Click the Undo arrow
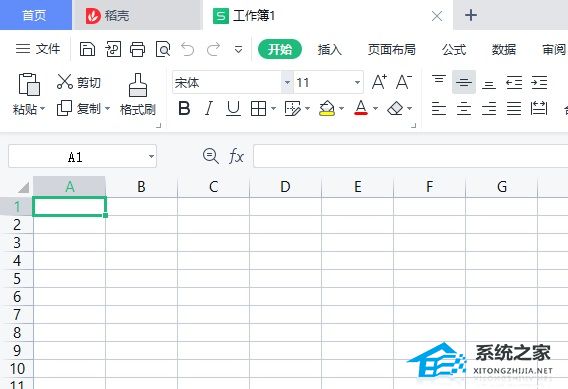The width and height of the screenshot is (568, 389). (188, 49)
